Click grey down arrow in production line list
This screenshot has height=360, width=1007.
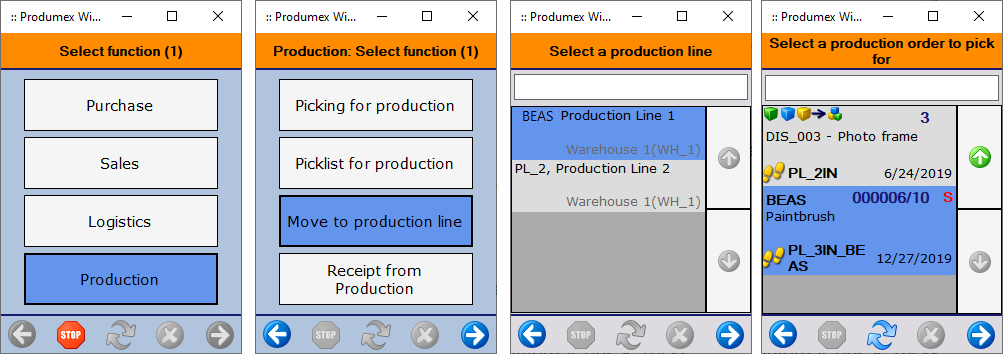728,261
